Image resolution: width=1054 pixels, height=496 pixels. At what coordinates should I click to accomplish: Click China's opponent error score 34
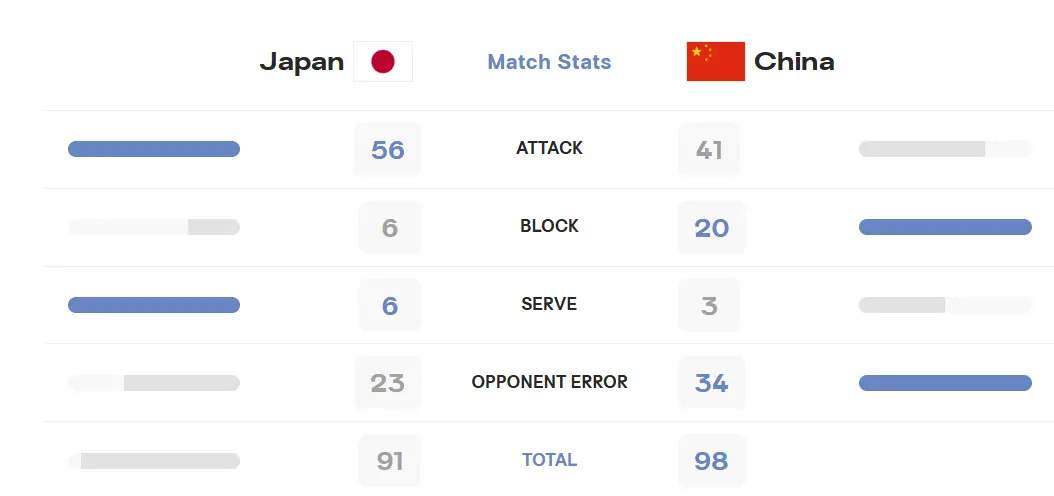click(x=712, y=383)
